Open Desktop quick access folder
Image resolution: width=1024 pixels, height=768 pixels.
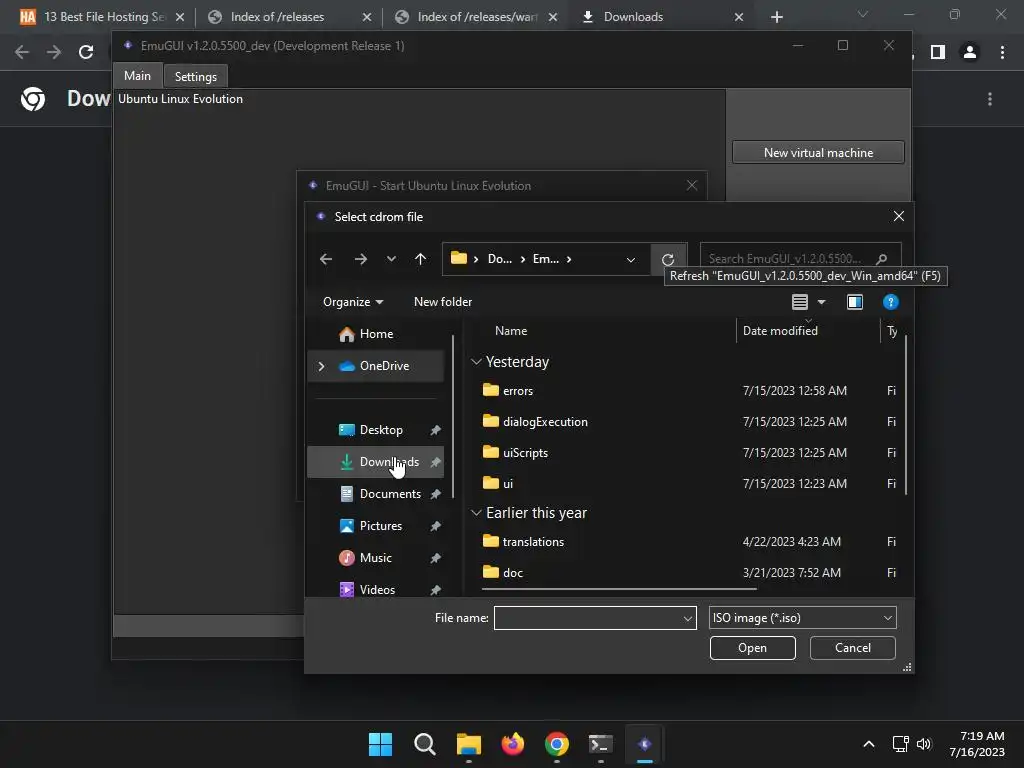pos(376,430)
